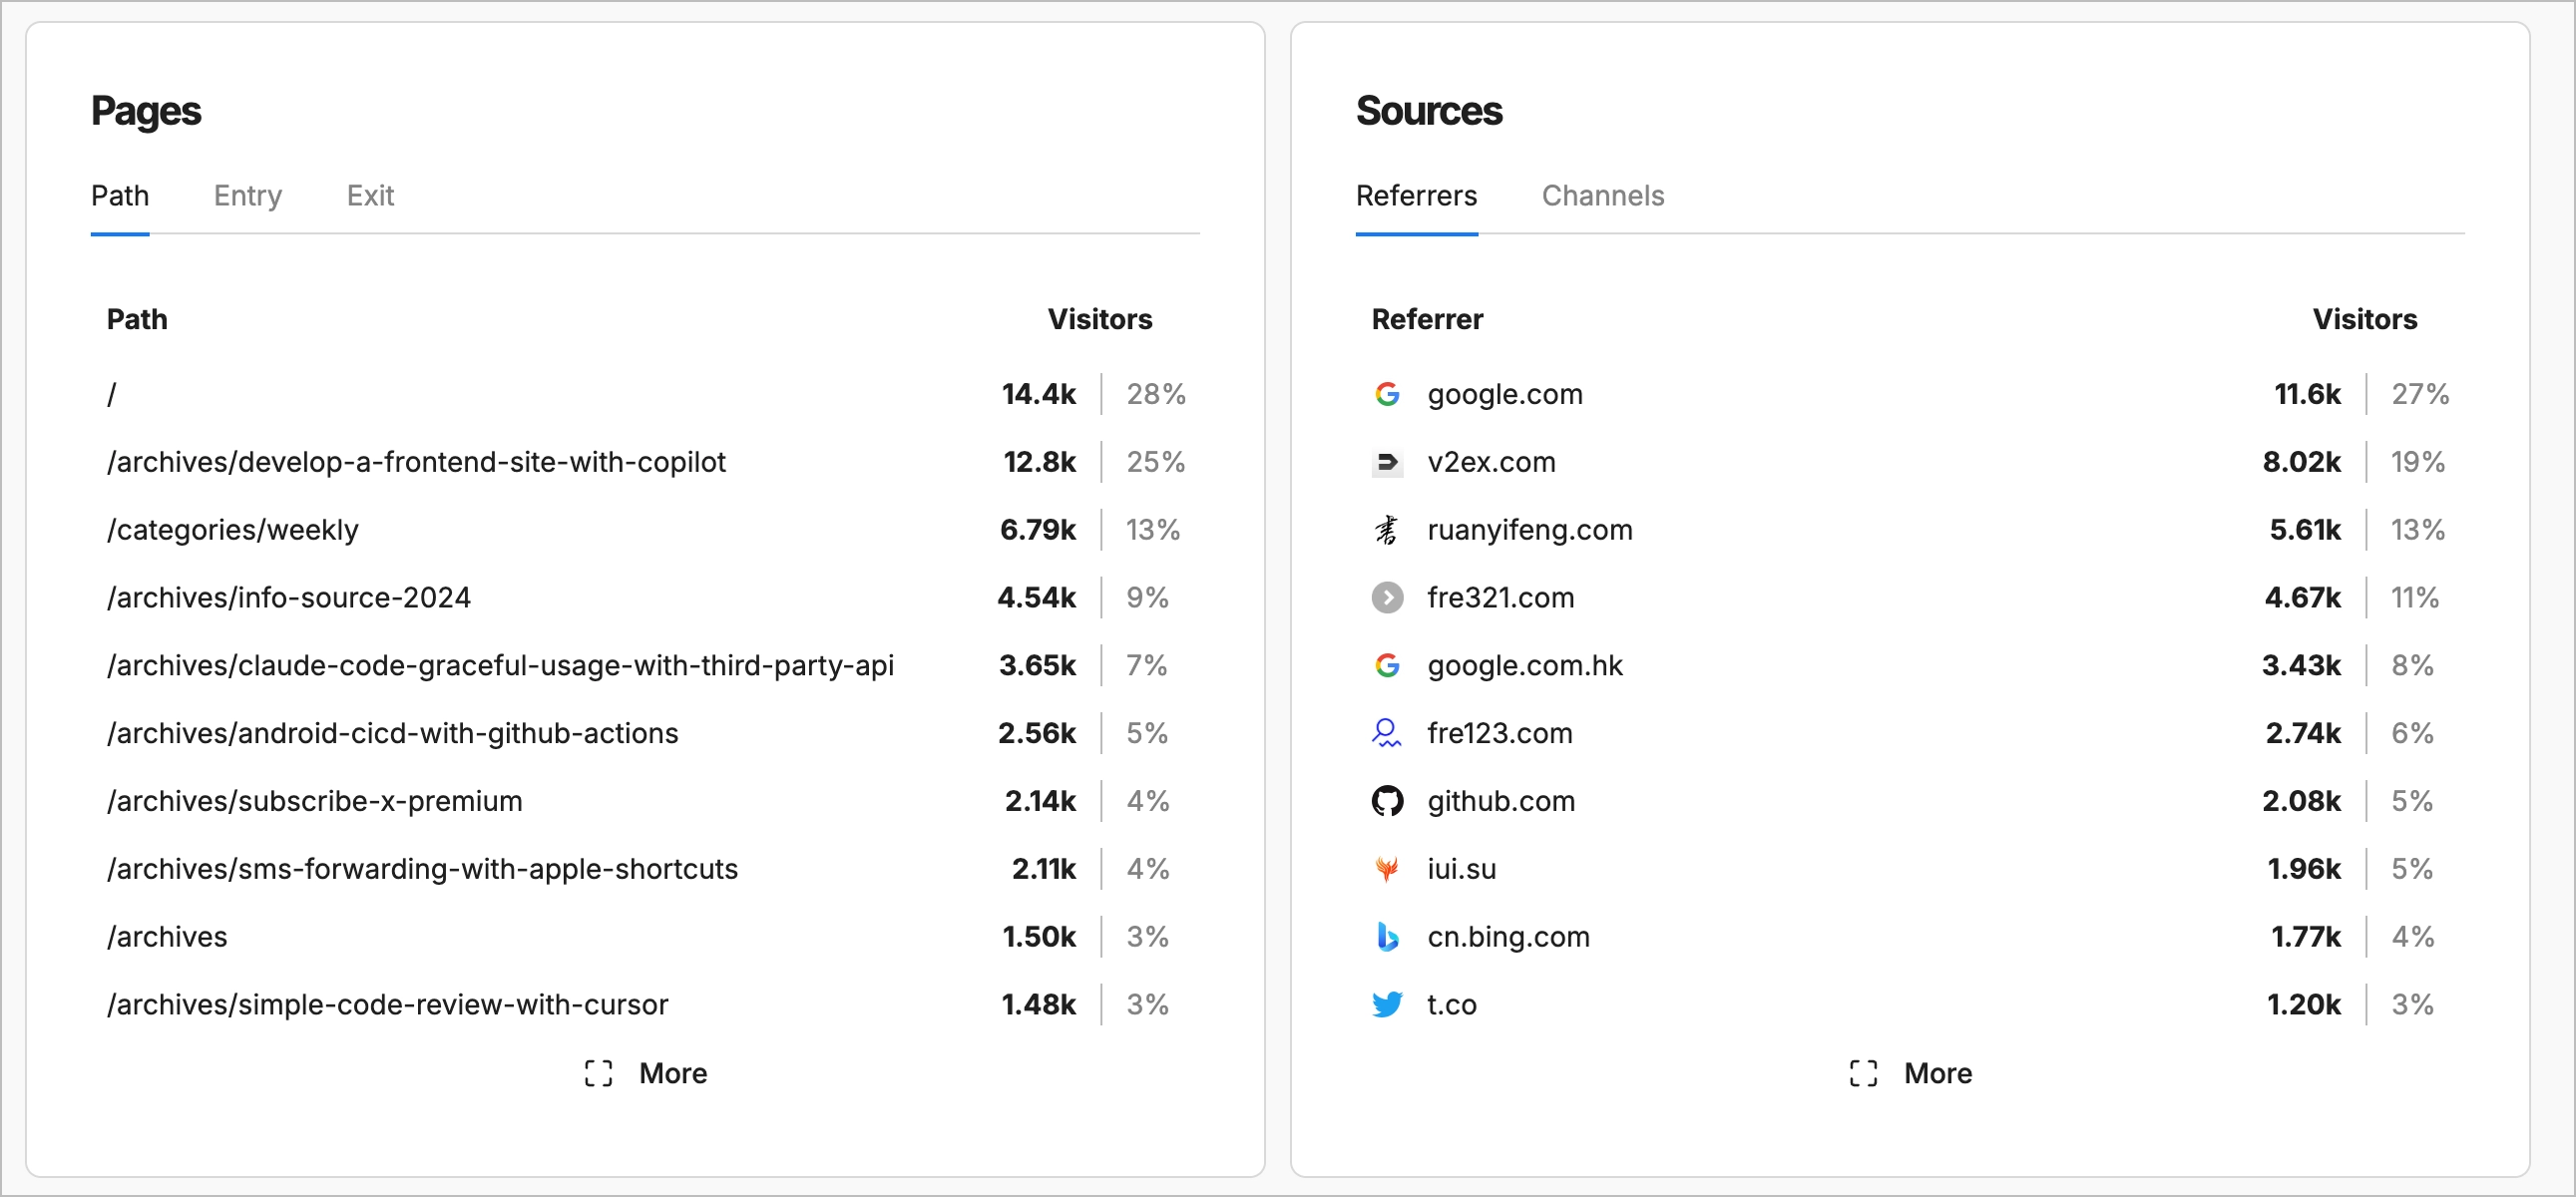Click the Google icon beside google.com.hk
2576x1197 pixels.
pyautogui.click(x=1387, y=665)
